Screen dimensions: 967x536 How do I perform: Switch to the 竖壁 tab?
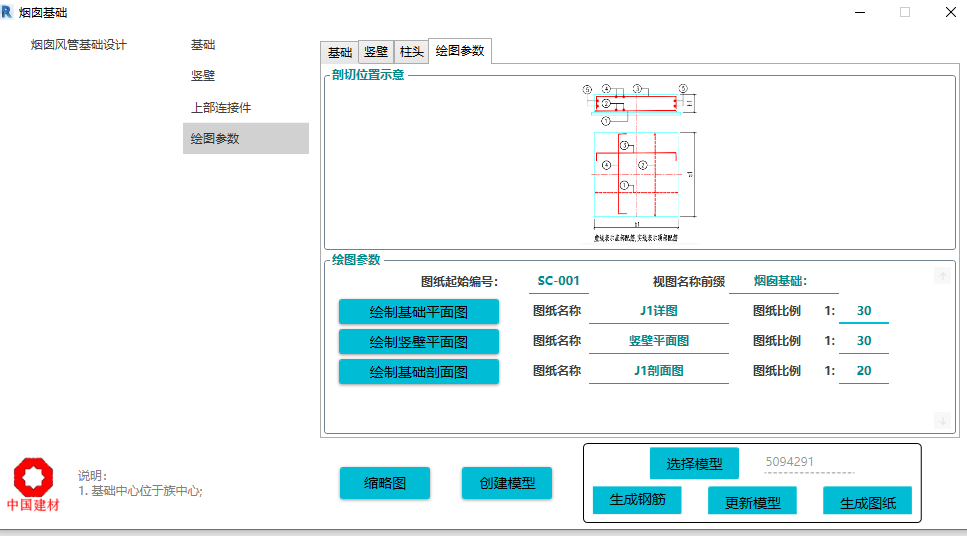376,52
